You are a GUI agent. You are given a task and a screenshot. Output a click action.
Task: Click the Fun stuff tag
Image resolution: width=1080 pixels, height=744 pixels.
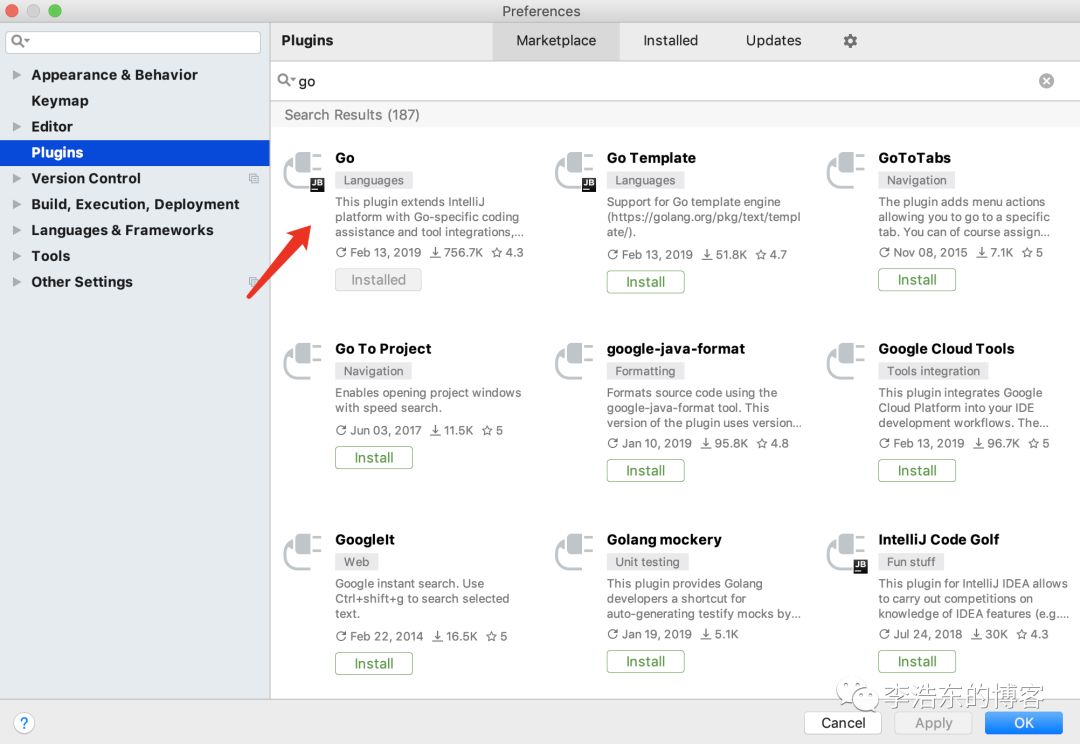(x=911, y=562)
